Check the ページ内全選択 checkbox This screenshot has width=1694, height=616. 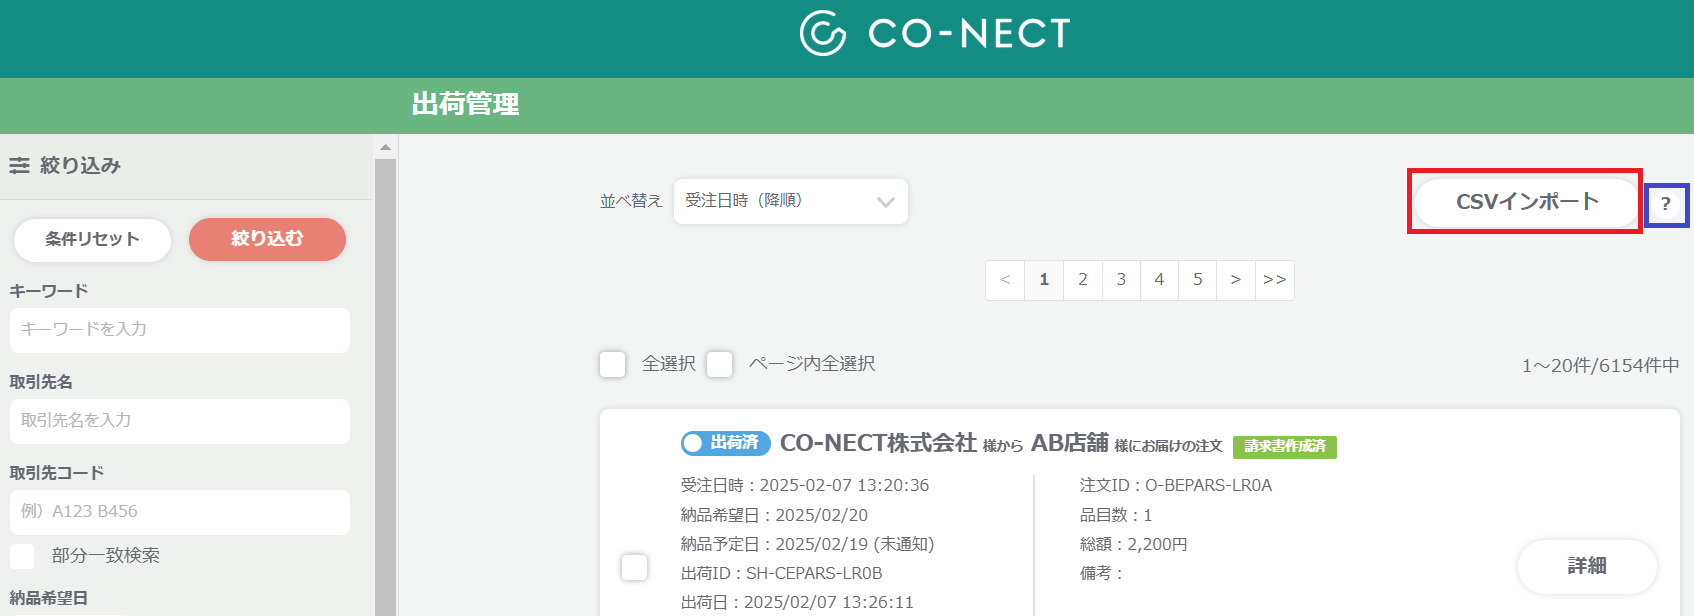coord(720,364)
